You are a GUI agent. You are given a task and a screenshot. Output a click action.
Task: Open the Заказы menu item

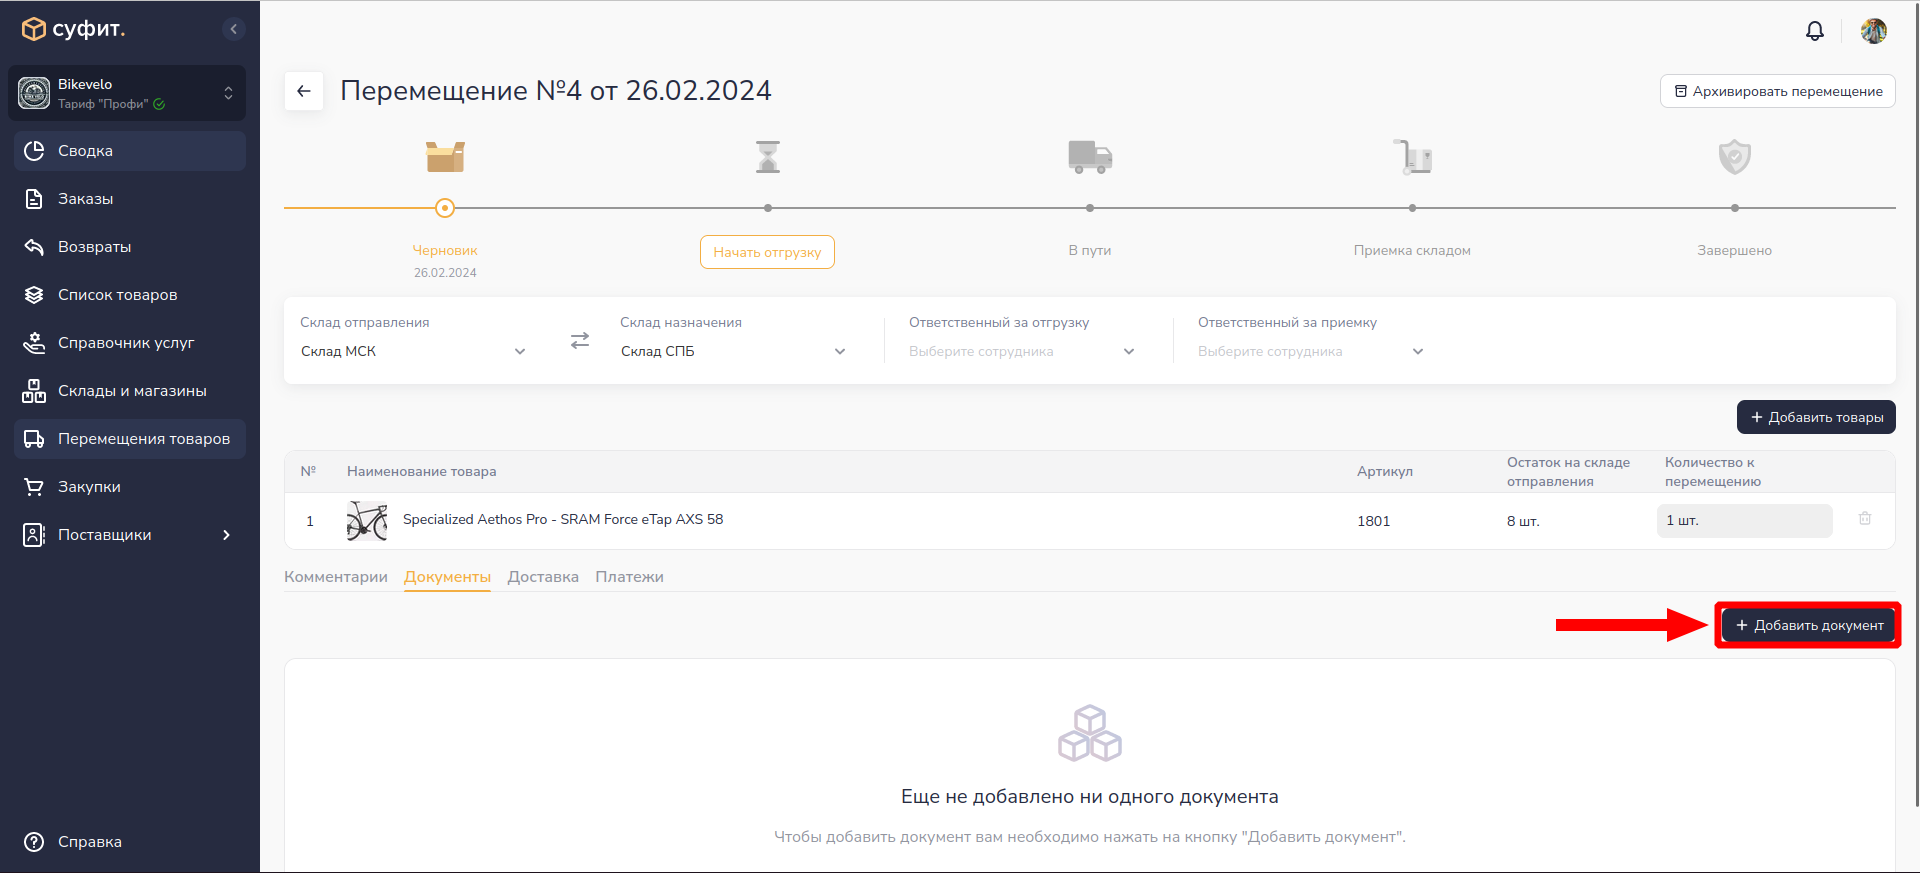(130, 199)
